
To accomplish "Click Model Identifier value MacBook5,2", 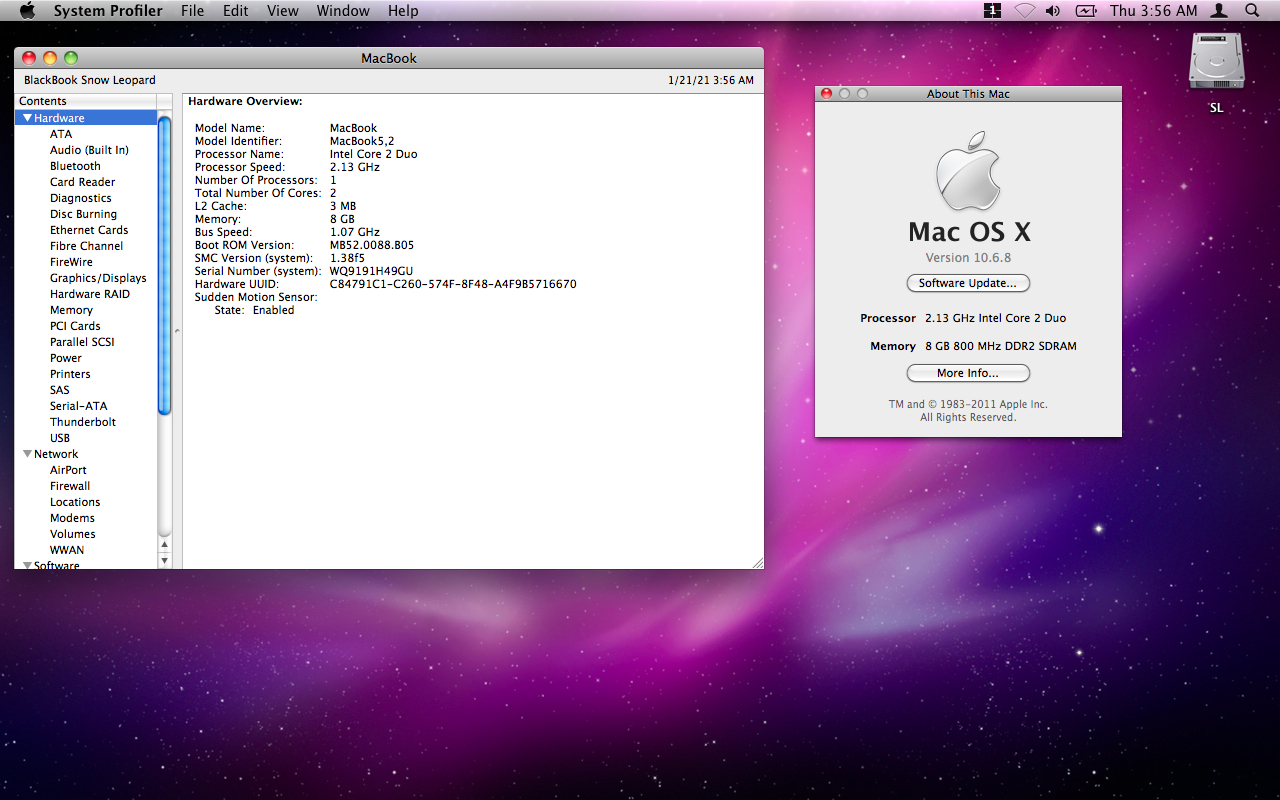I will (362, 141).
